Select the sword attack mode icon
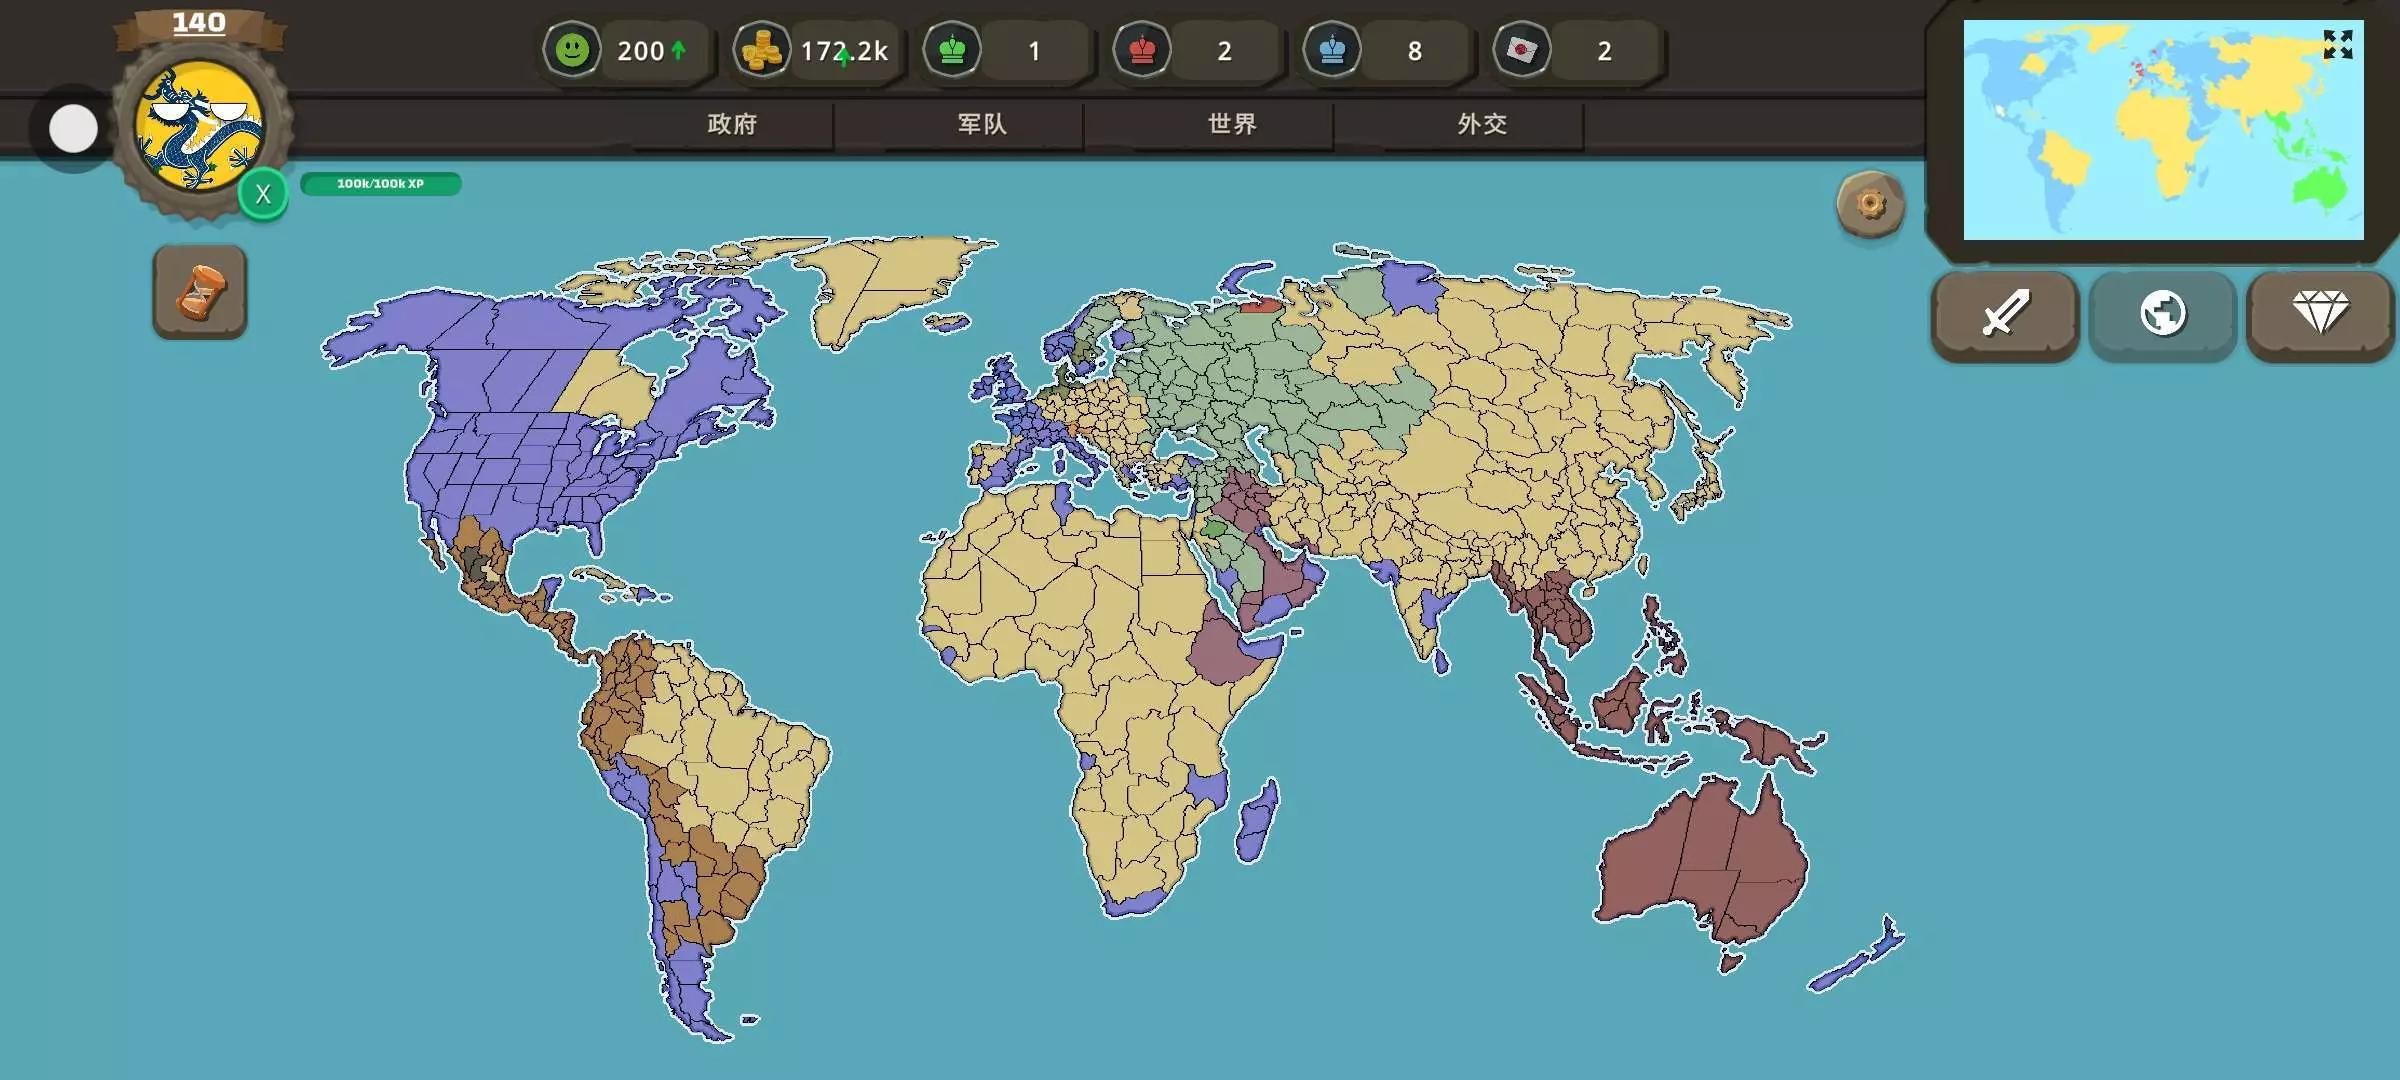This screenshot has height=1080, width=2400. [x=2005, y=314]
